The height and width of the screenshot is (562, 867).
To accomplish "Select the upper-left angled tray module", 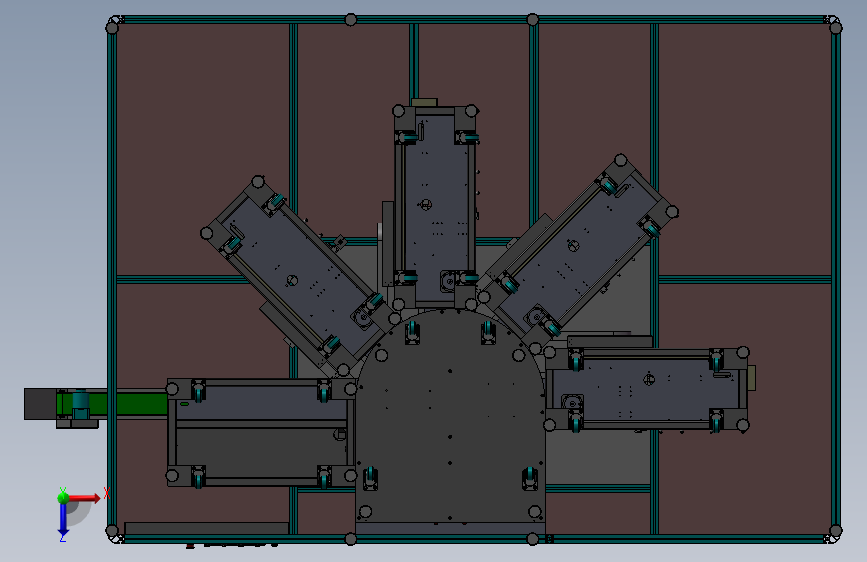I will (x=301, y=278).
